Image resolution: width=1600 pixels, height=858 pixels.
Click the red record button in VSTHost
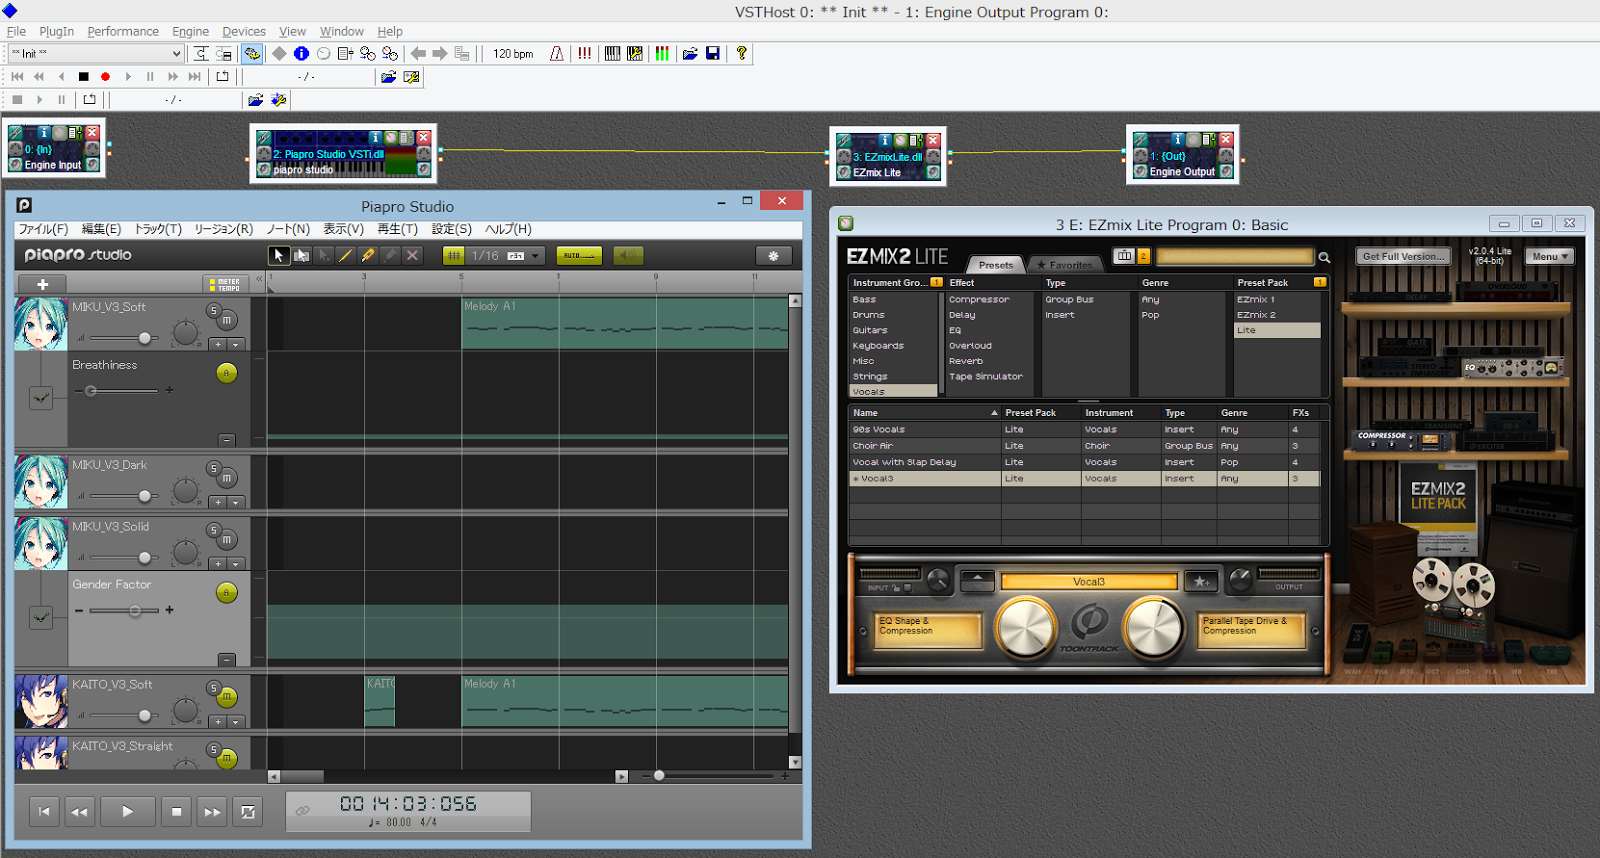point(105,76)
